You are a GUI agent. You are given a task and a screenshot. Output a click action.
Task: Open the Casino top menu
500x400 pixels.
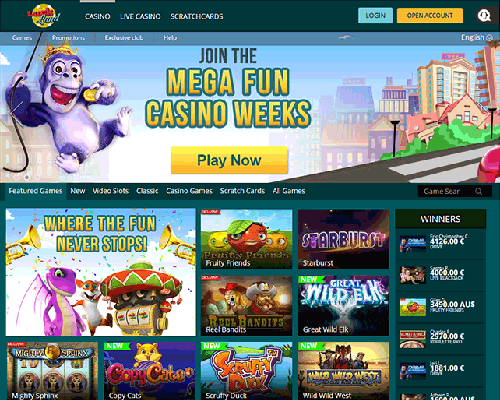click(98, 16)
